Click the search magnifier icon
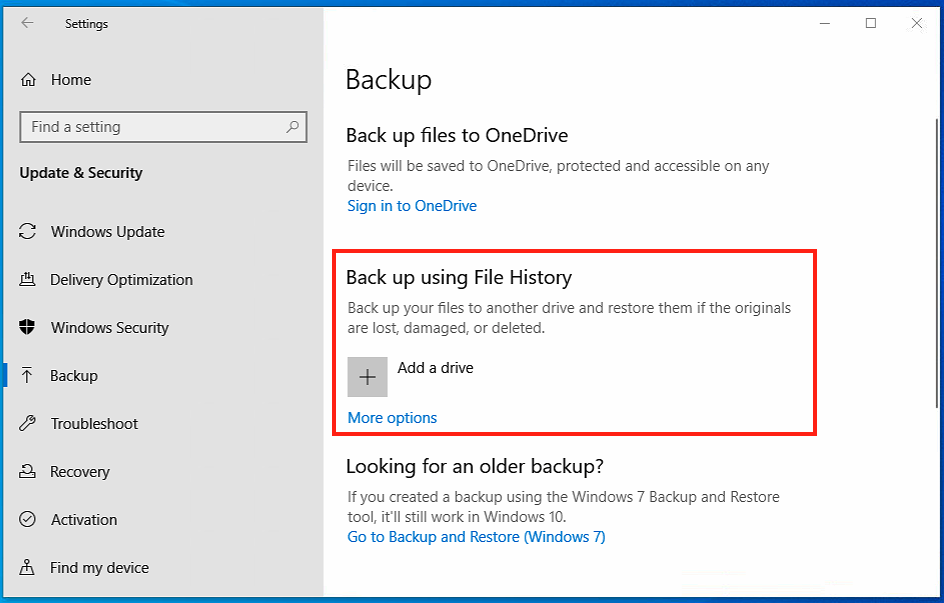This screenshot has height=603, width=944. [x=292, y=127]
